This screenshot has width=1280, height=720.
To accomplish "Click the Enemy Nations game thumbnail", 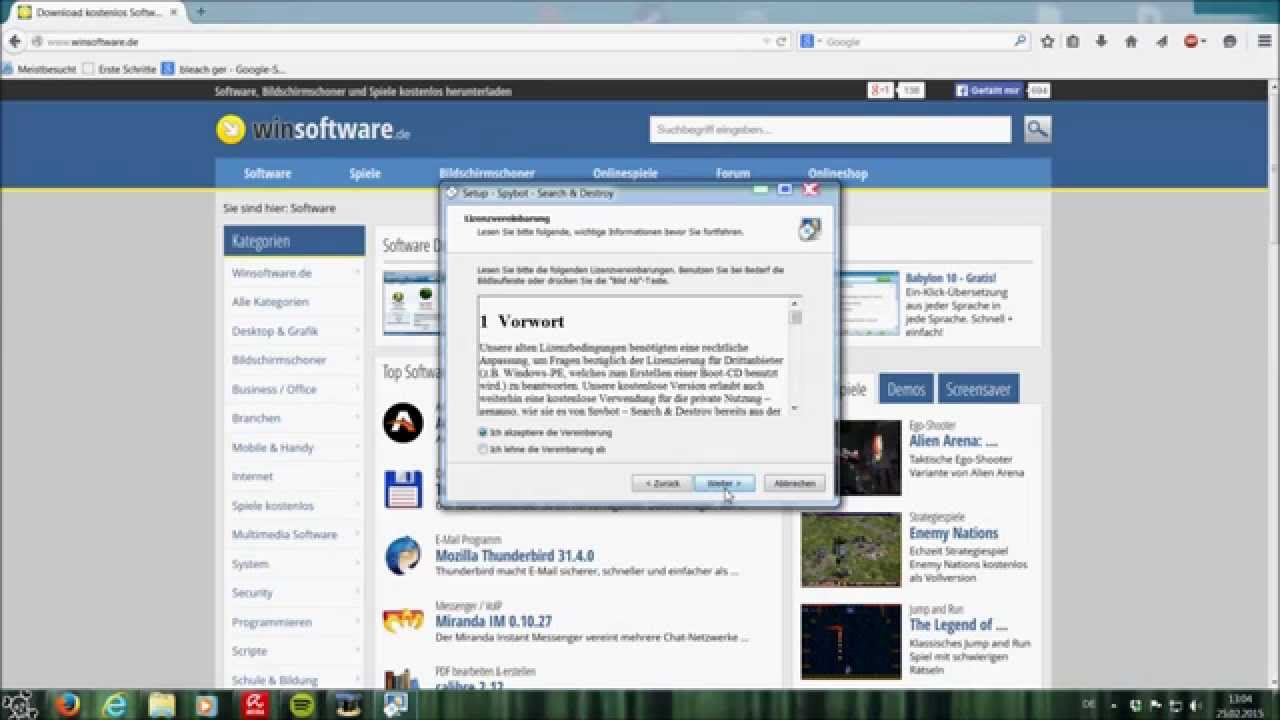I will click(851, 549).
